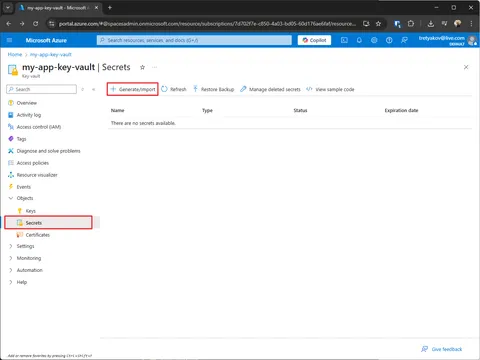Viewport: 480px width, 360px height.
Task: Open Resource visualizer
Action: pyautogui.click(x=33, y=175)
